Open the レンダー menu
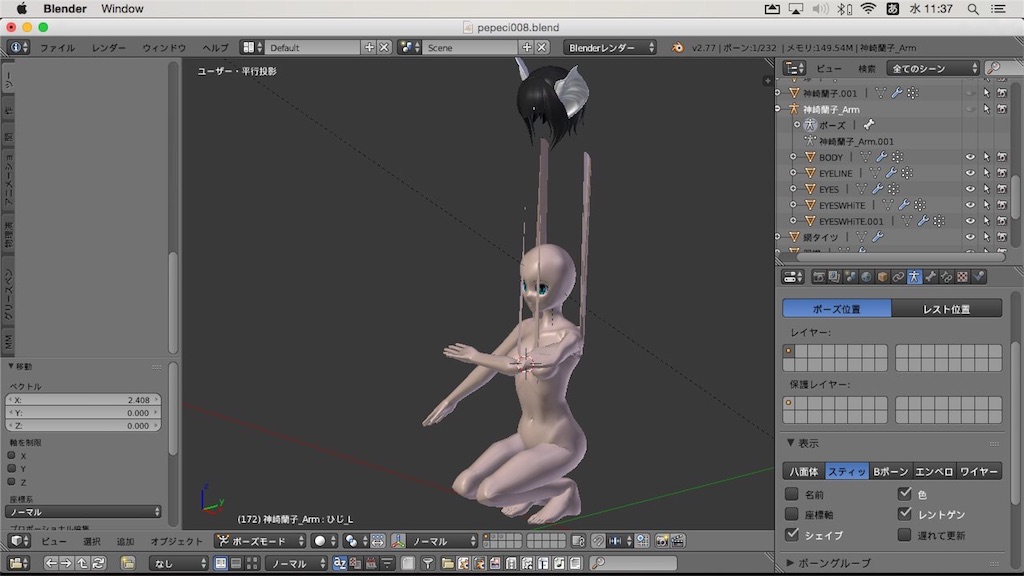This screenshot has height=576, width=1024. coord(108,48)
